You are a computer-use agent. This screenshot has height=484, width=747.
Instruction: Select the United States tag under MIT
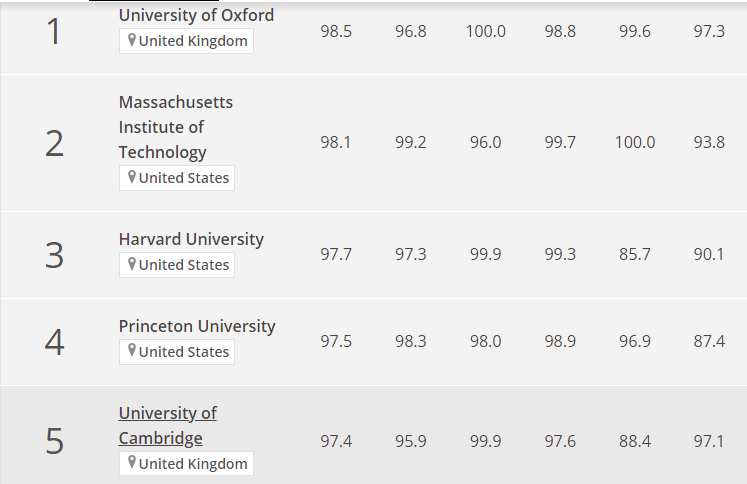pos(177,178)
